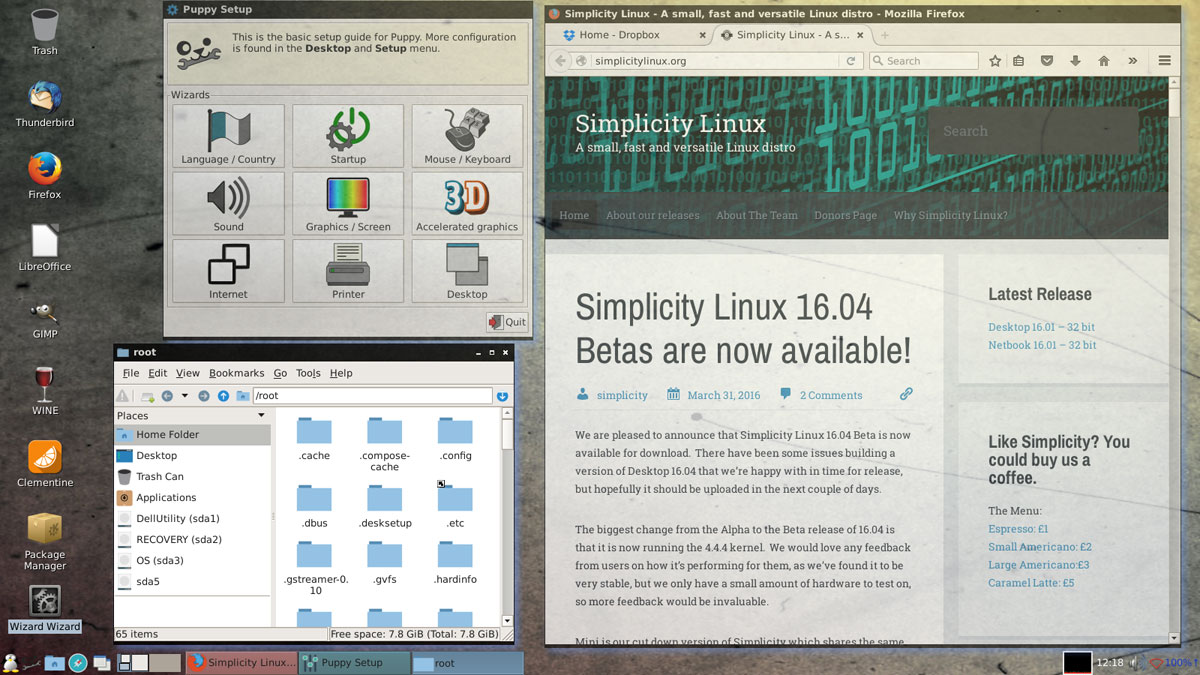Open the About our releases page
1200x675 pixels.
click(652, 215)
